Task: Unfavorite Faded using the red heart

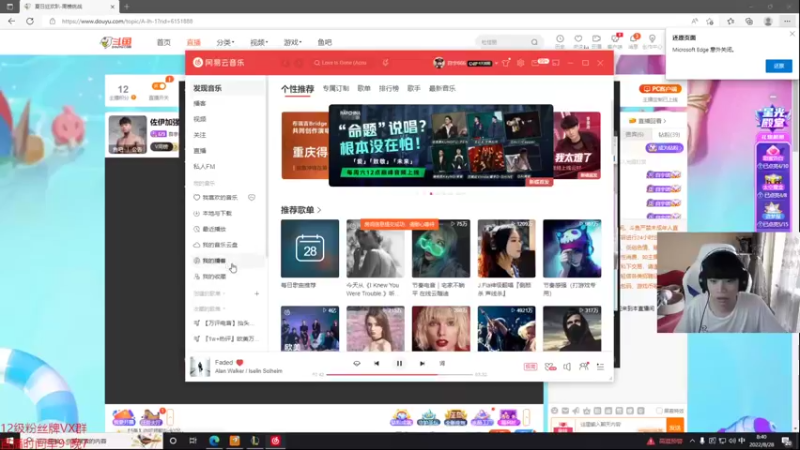Action: coord(239,362)
